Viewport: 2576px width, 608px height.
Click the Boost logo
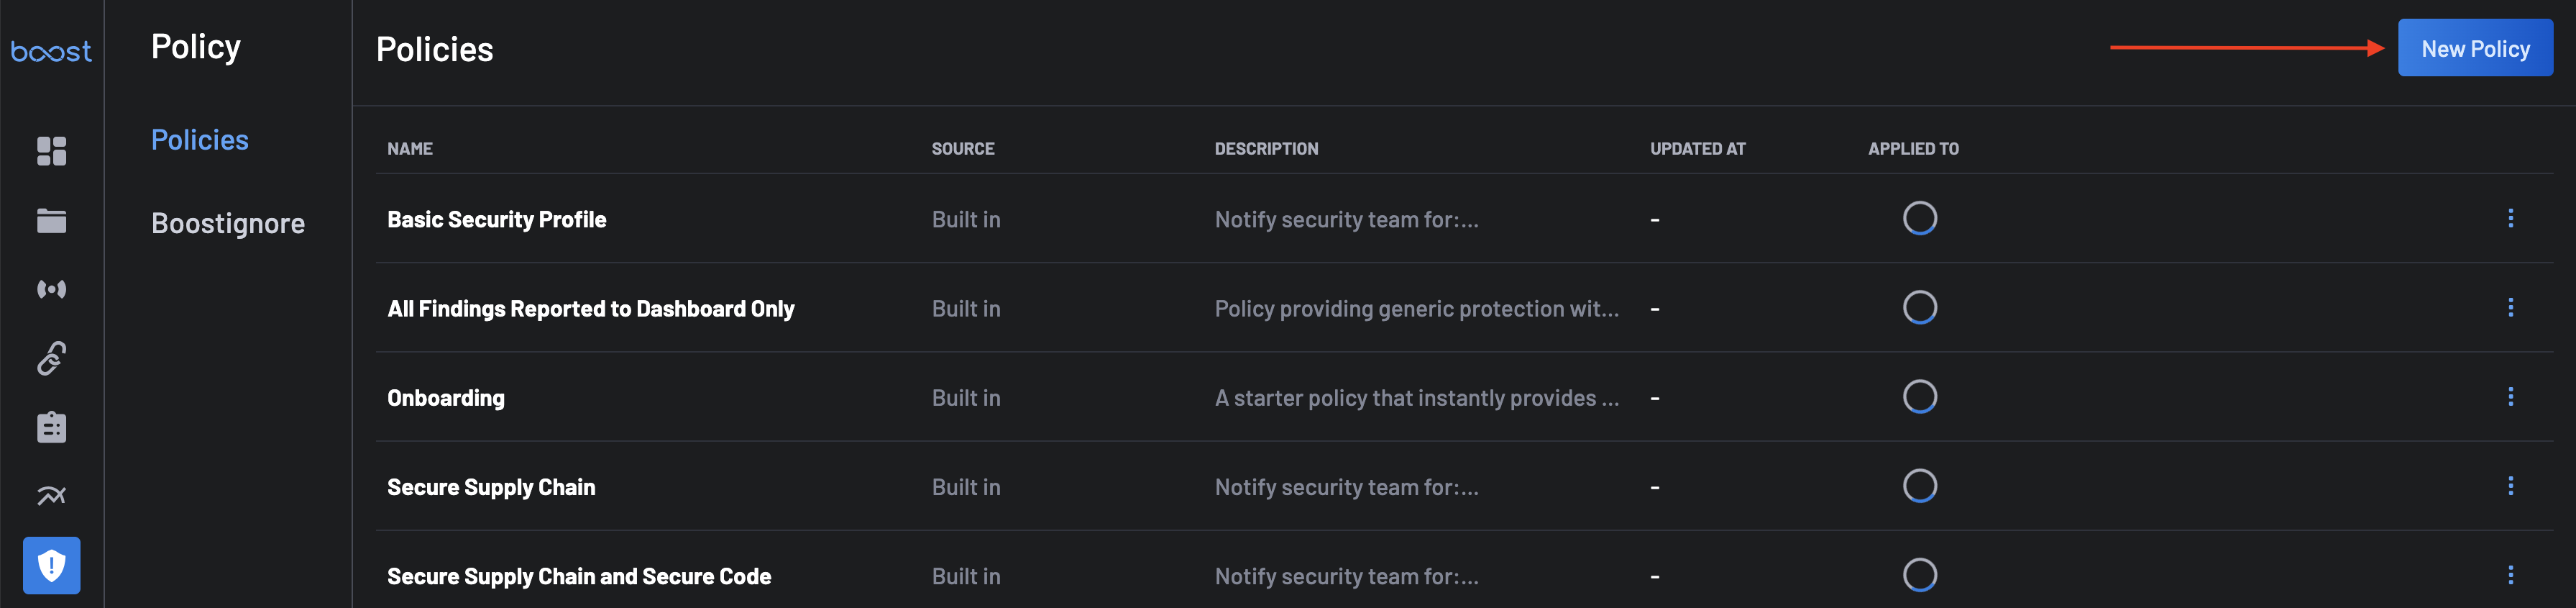[51, 51]
